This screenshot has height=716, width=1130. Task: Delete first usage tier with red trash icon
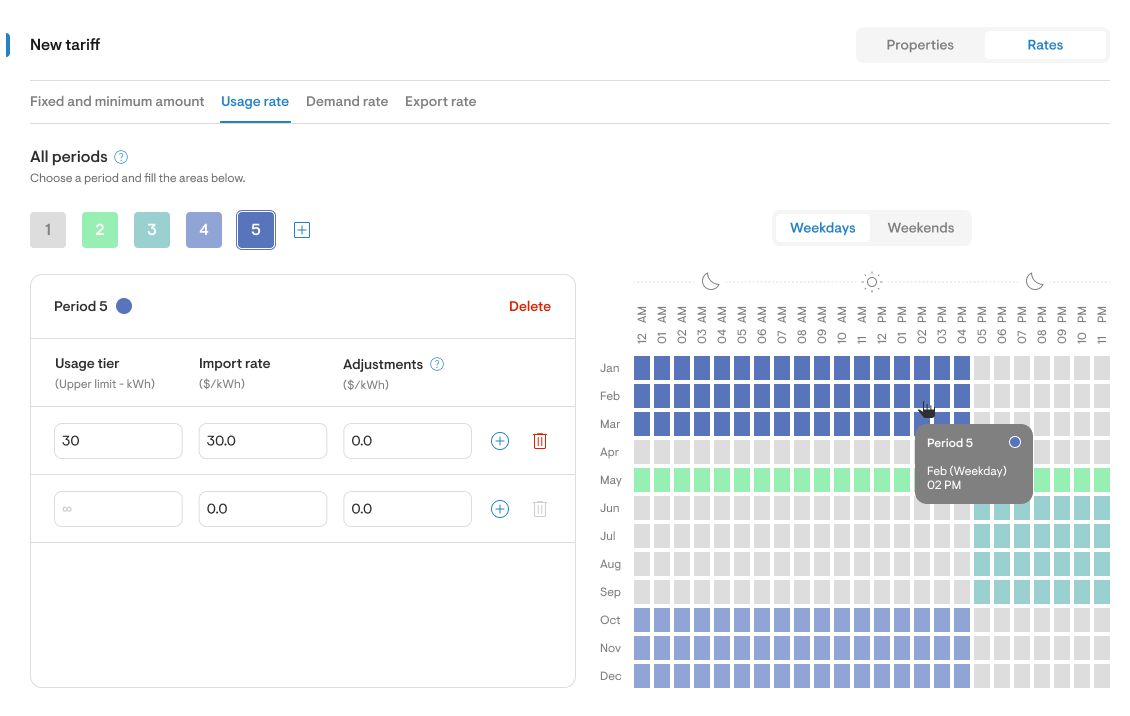click(540, 441)
